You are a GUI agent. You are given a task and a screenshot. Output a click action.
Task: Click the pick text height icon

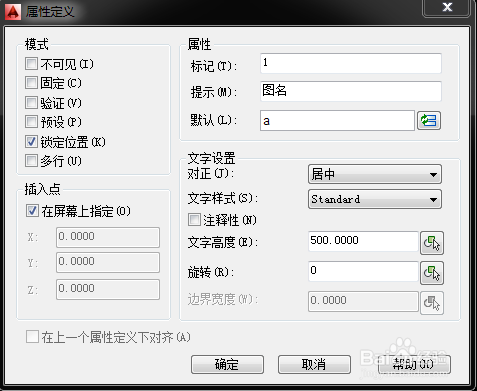[432, 243]
